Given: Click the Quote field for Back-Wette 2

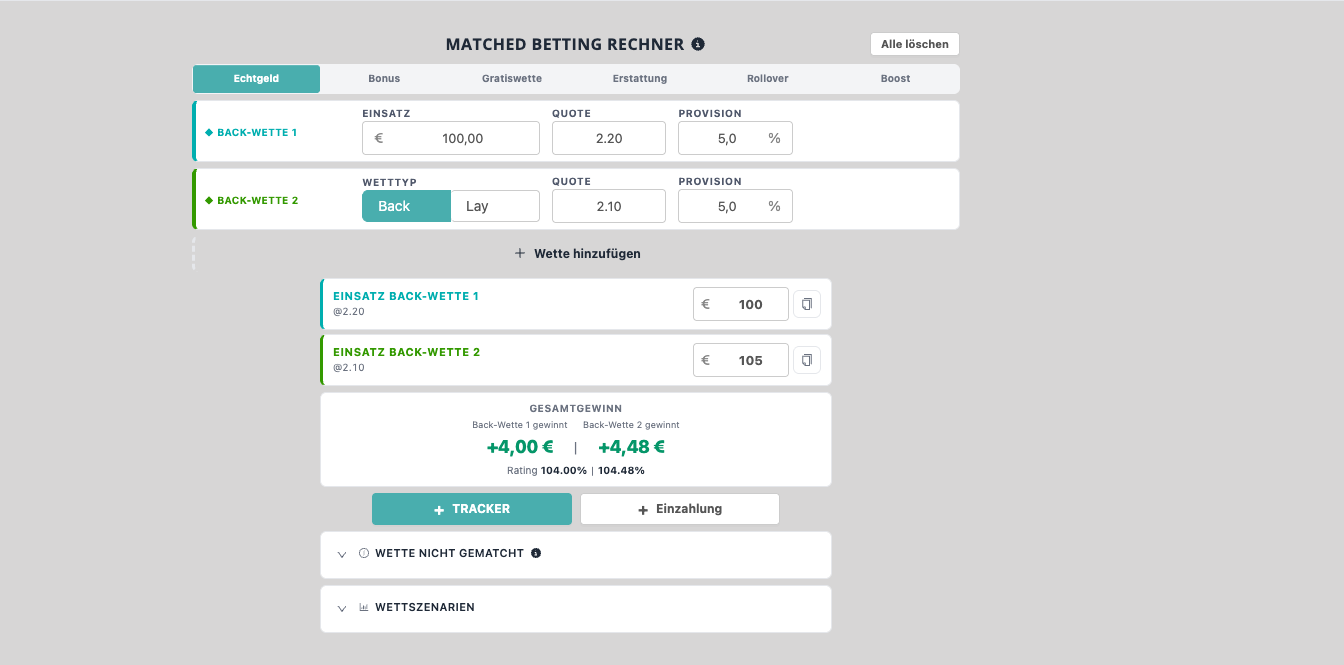Looking at the screenshot, I should pyautogui.click(x=609, y=206).
